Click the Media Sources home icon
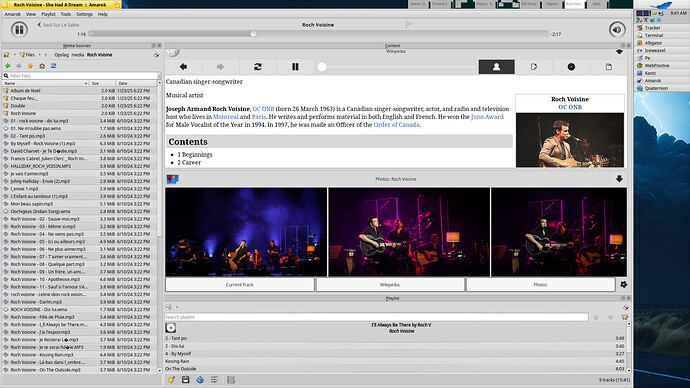This screenshot has height=388, width=690. point(7,55)
